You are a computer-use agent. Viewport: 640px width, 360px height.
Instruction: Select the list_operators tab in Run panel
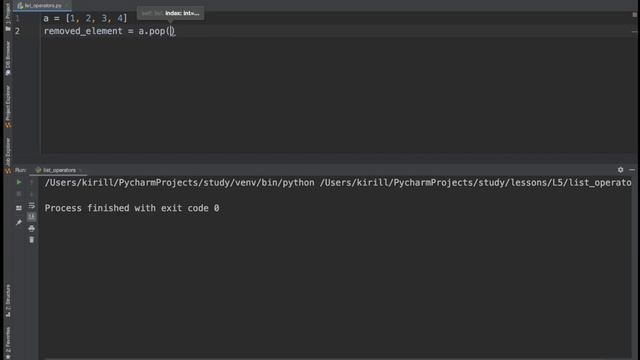[58, 170]
